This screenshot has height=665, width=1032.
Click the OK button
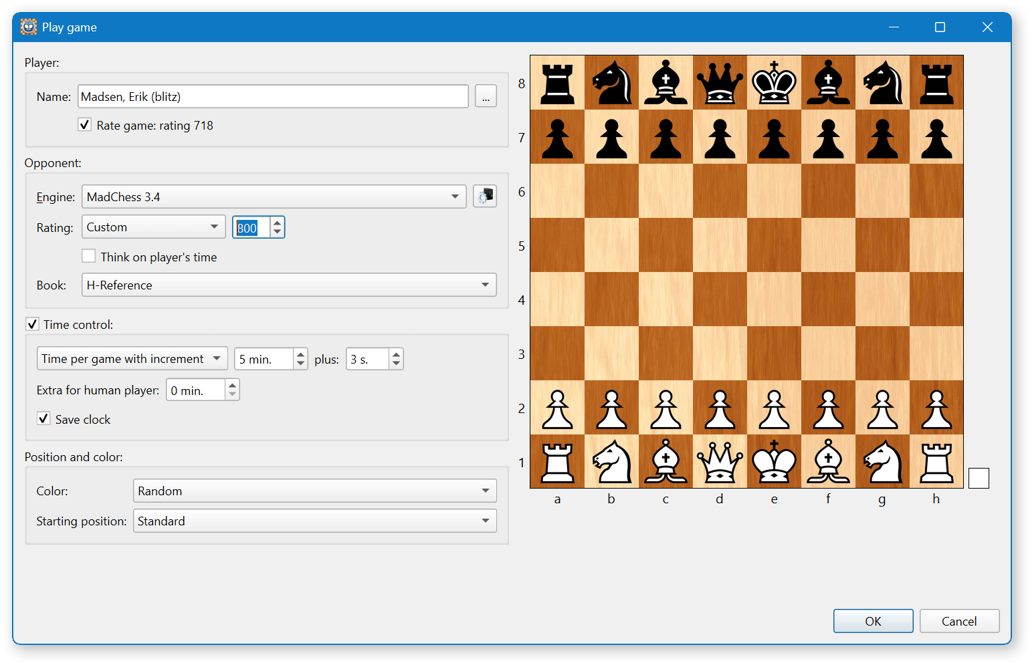coord(873,621)
